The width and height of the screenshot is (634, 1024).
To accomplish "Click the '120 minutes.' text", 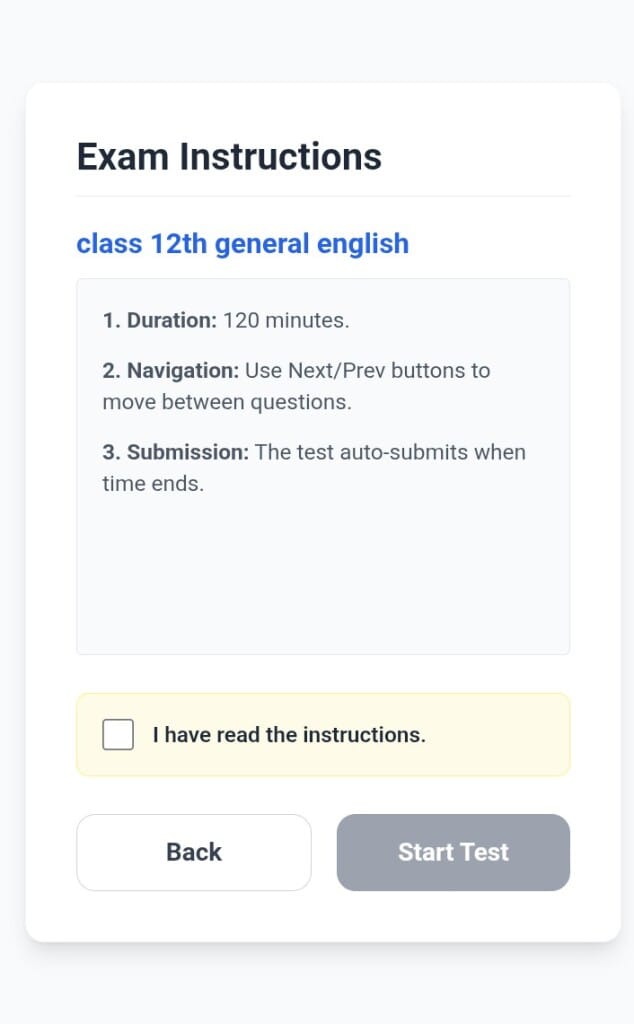I will [x=286, y=321].
